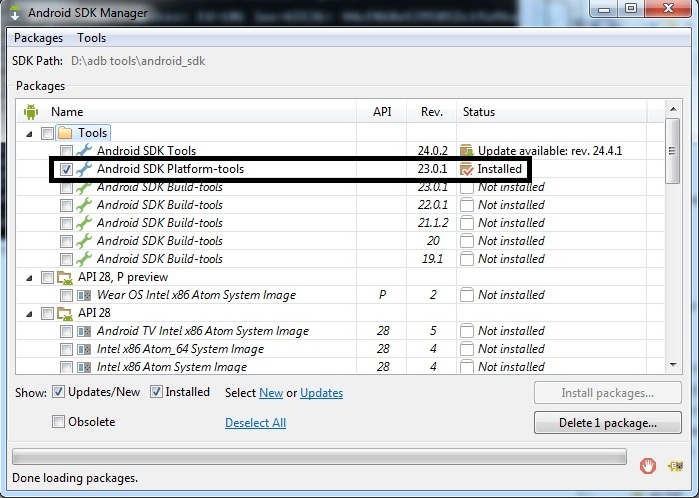The image size is (699, 498).
Task: Uncheck the Android SDK Platform-tools checkbox
Action: pyautogui.click(x=66, y=169)
